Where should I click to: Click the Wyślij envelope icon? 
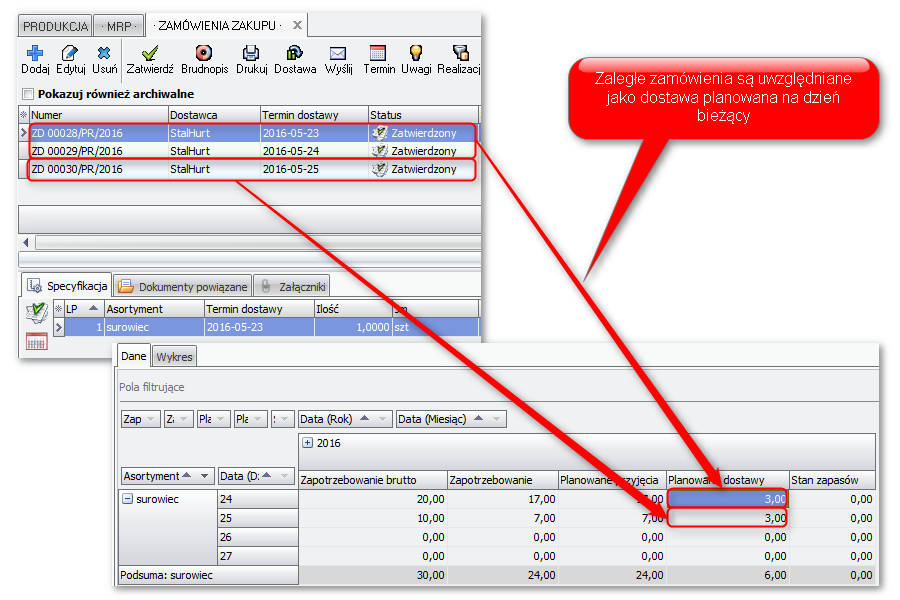pyautogui.click(x=338, y=53)
